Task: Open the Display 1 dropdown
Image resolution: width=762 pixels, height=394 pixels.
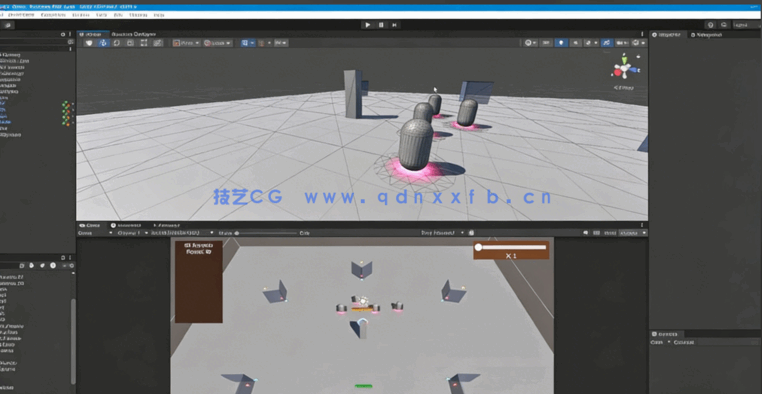Action: (132, 233)
